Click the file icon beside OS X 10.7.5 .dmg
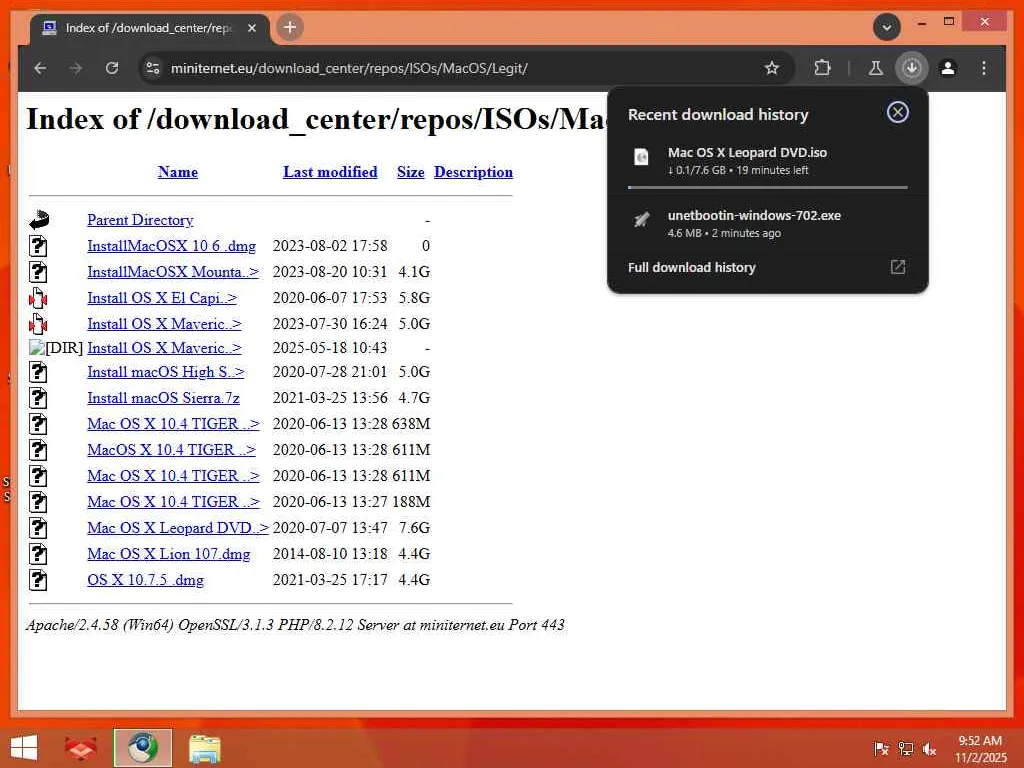Viewport: 1024px width, 768px height. [x=39, y=580]
